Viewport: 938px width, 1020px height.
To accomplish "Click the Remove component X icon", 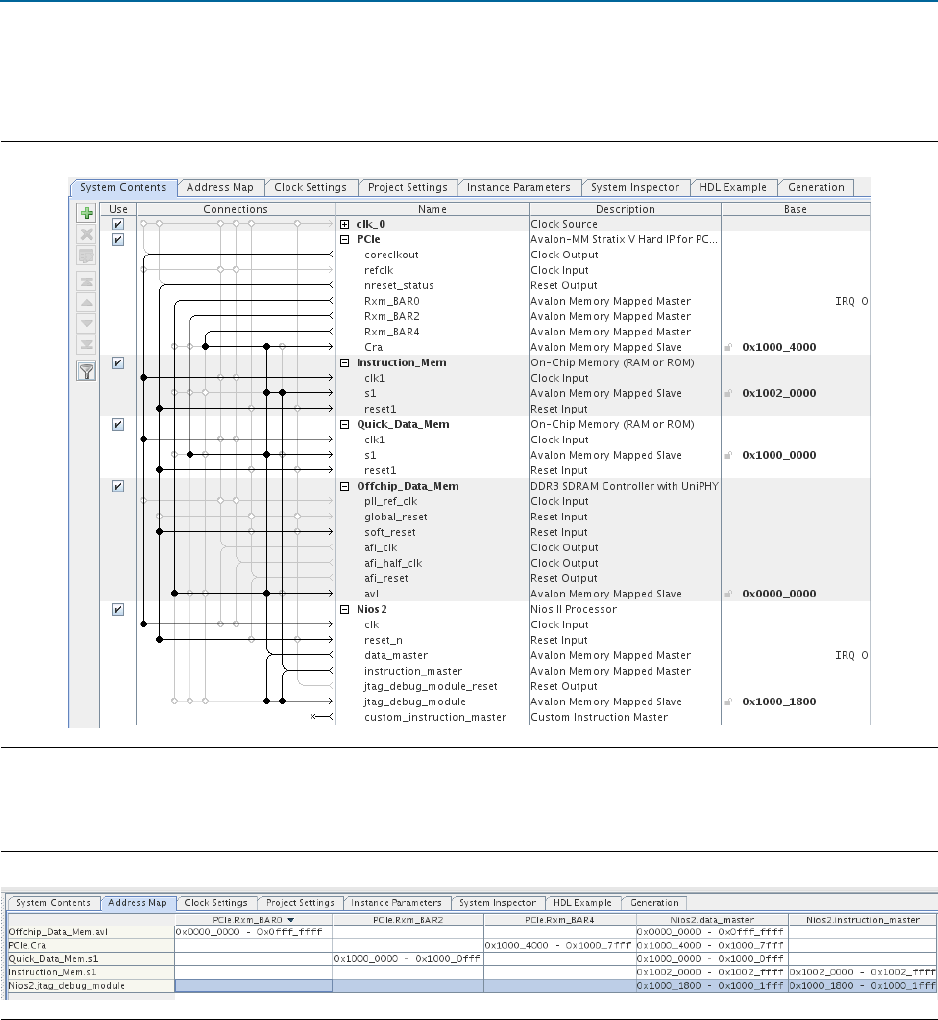I will 87,234.
